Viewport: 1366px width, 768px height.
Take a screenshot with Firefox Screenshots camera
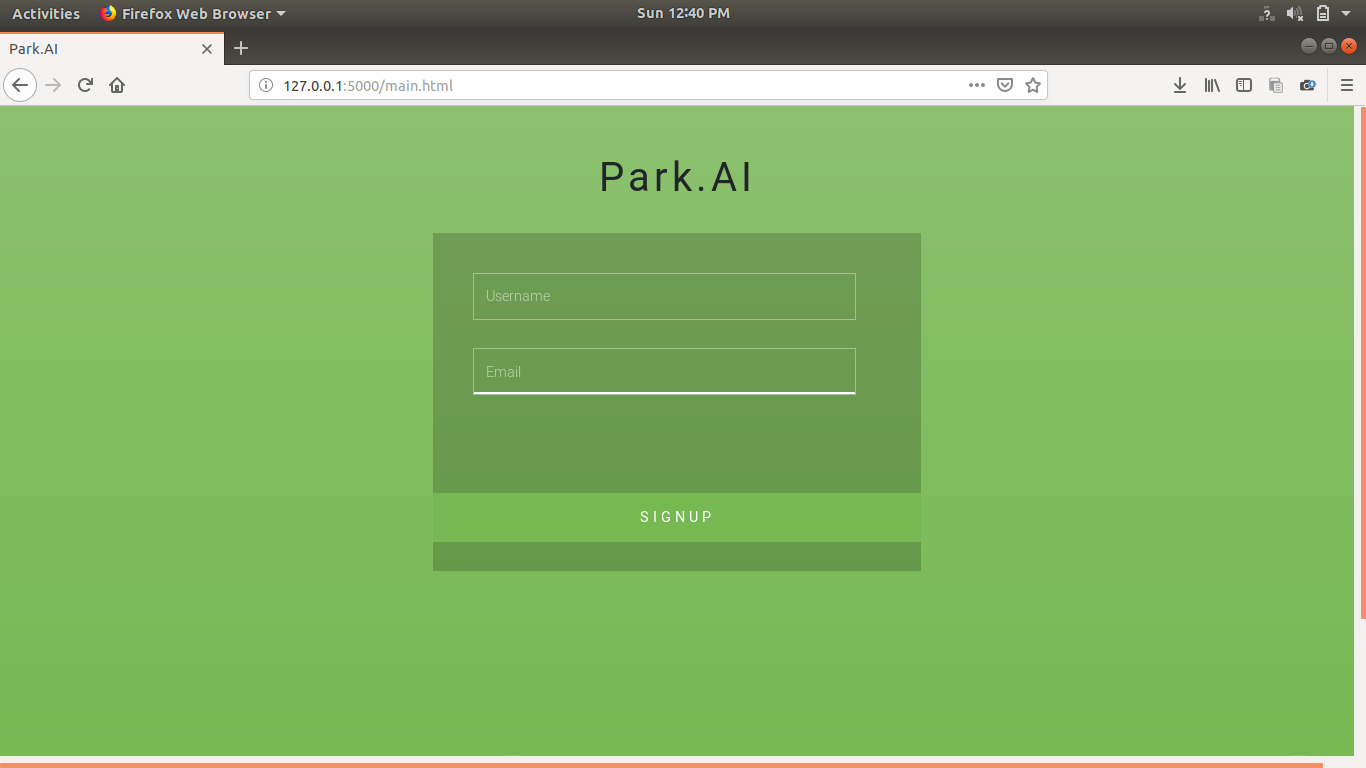pos(1307,85)
